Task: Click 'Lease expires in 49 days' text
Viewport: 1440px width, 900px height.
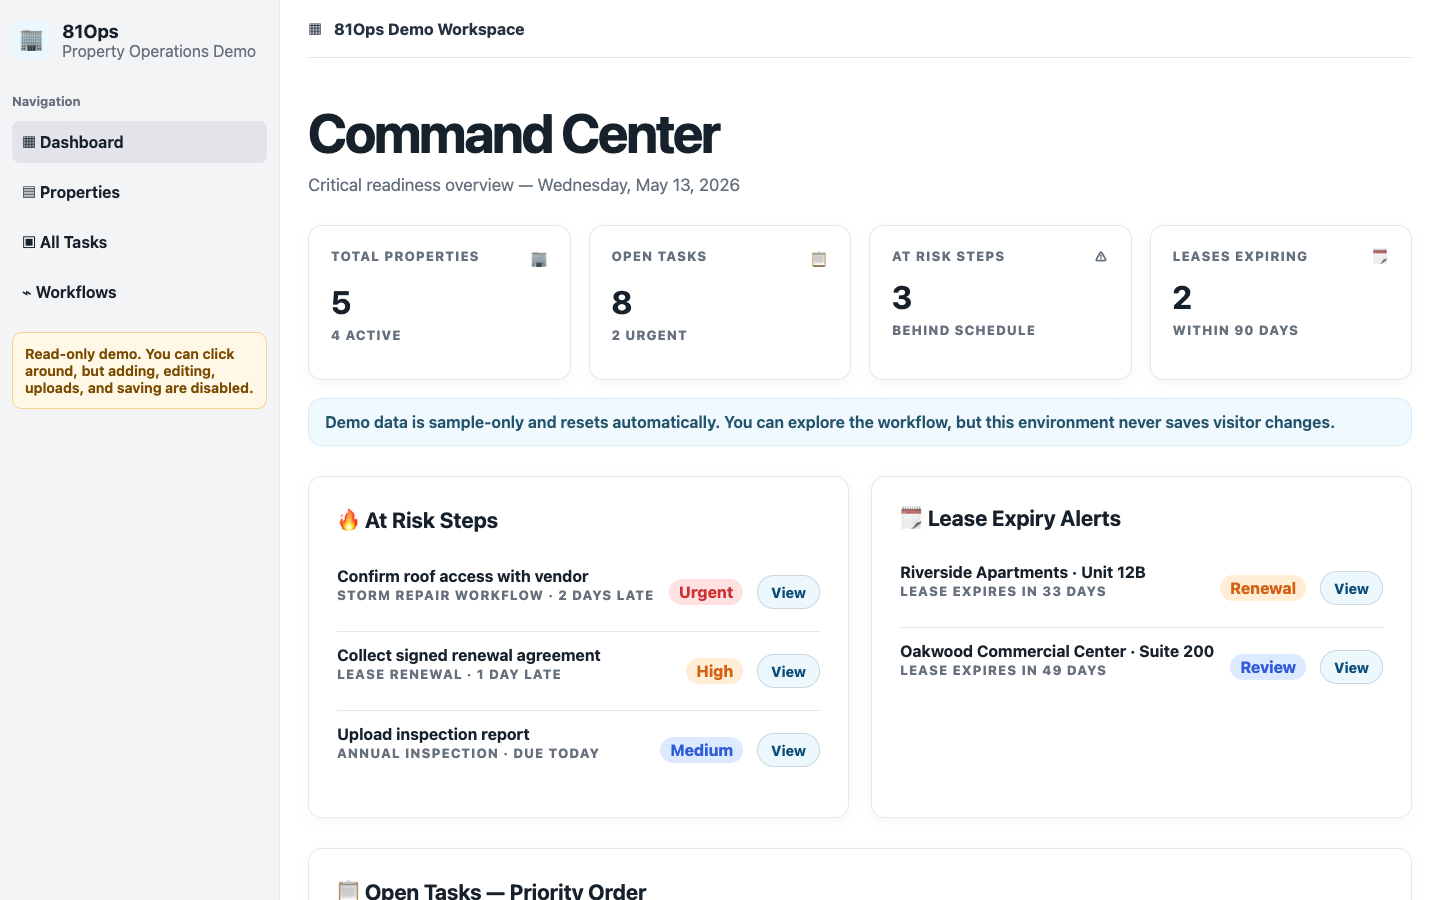Action: (x=1003, y=671)
